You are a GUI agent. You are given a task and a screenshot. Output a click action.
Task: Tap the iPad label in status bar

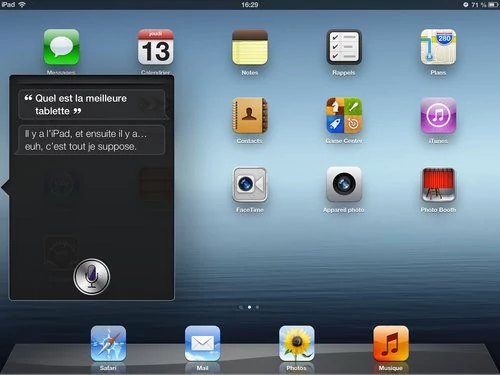[x=8, y=4]
